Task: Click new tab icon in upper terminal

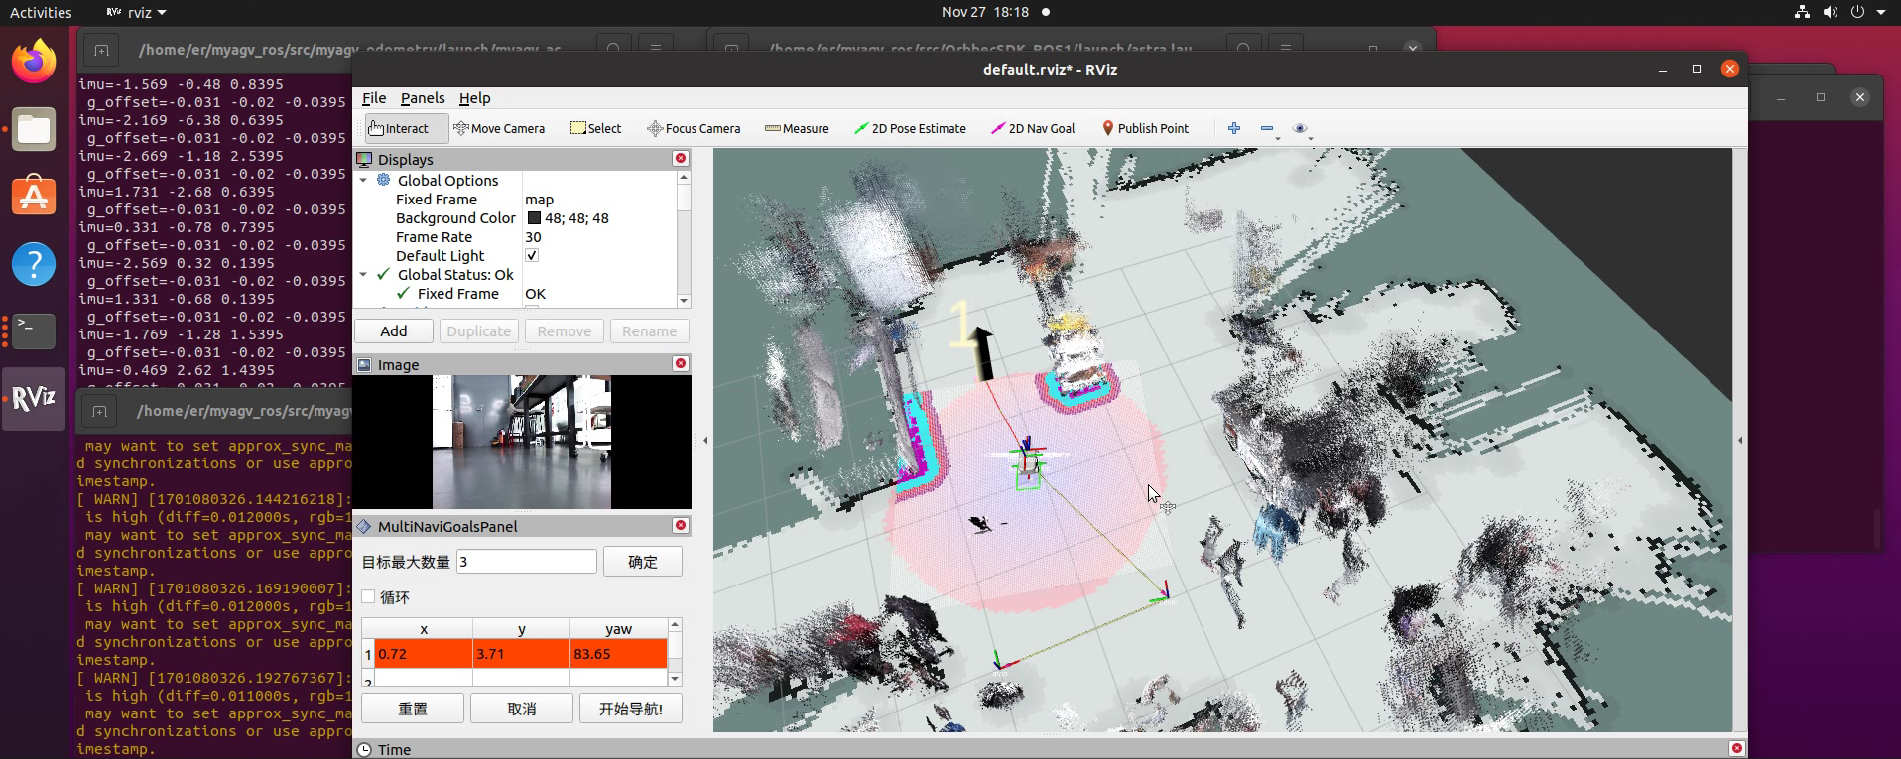Action: point(101,49)
